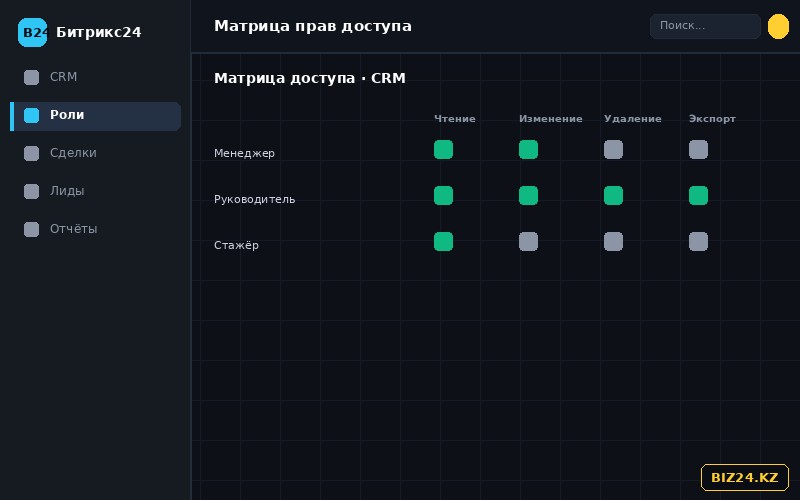Screen dimensions: 800x500
Task: Disable Изменение permission for Руководитель
Action: pyautogui.click(x=528, y=195)
